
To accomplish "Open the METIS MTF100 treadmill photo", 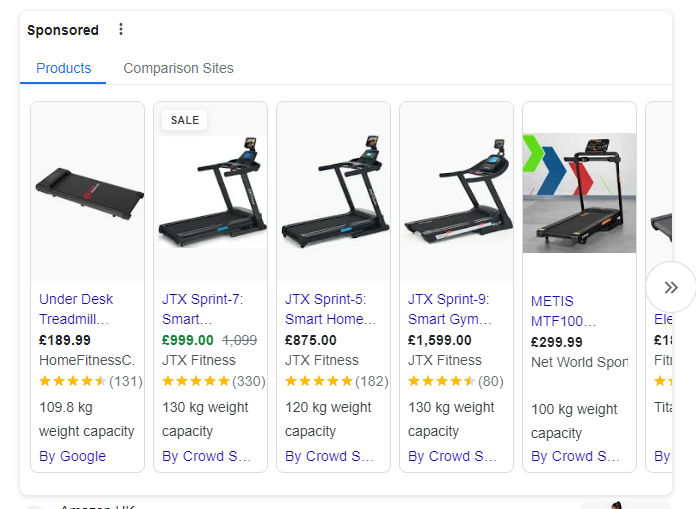I will tap(580, 193).
